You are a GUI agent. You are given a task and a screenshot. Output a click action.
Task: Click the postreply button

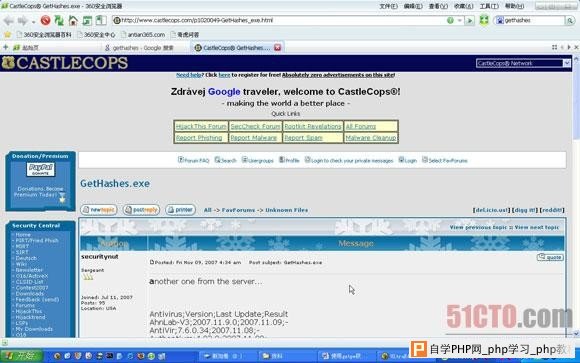[141, 210]
